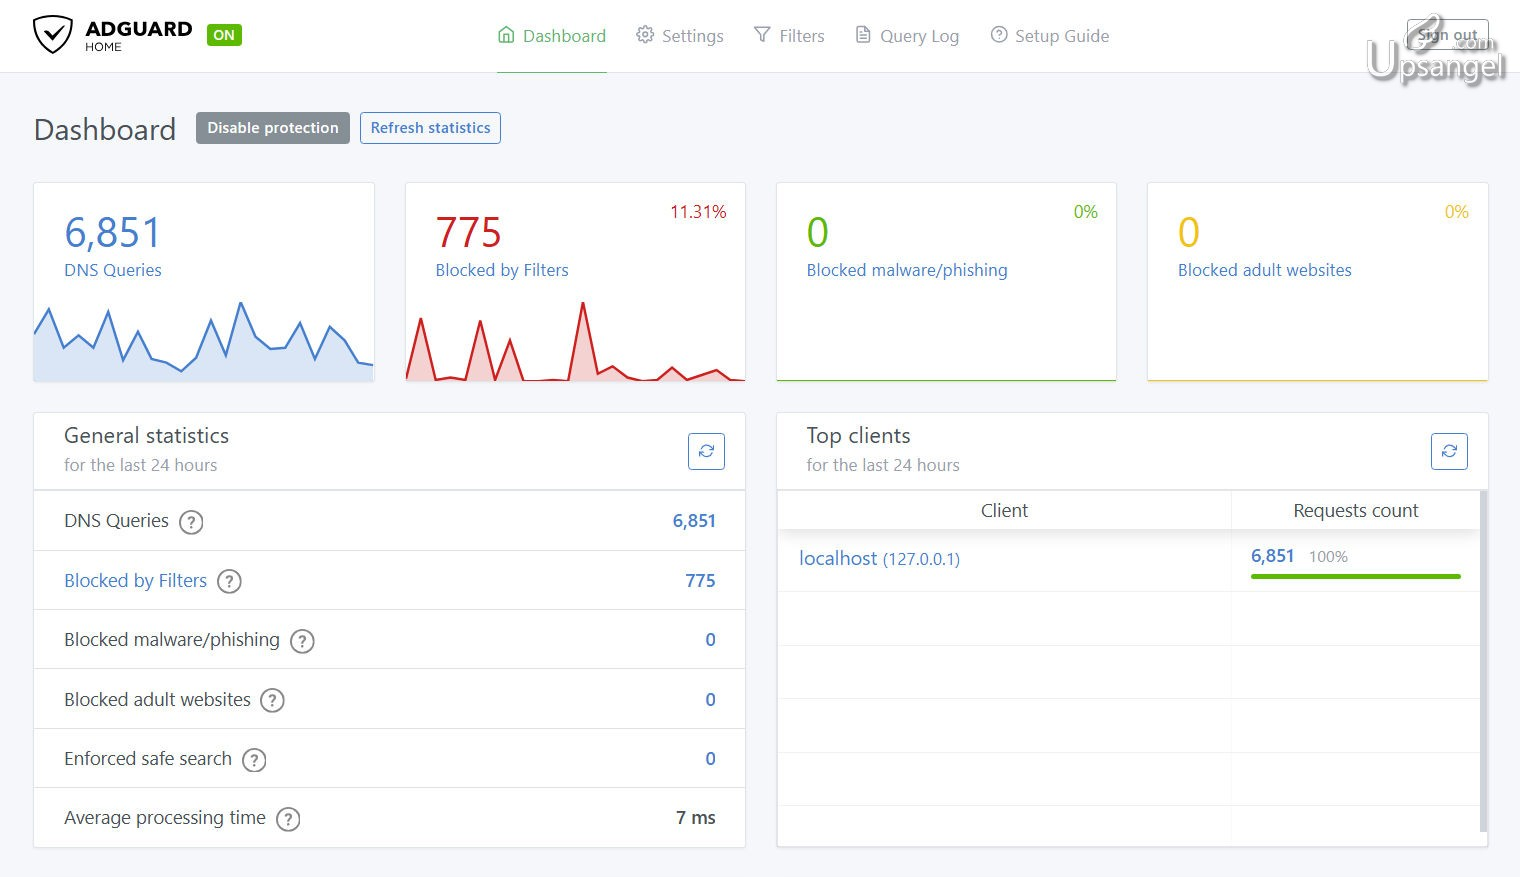Click the green ON protection status badge
Viewport: 1520px width, 877px height.
tap(224, 35)
